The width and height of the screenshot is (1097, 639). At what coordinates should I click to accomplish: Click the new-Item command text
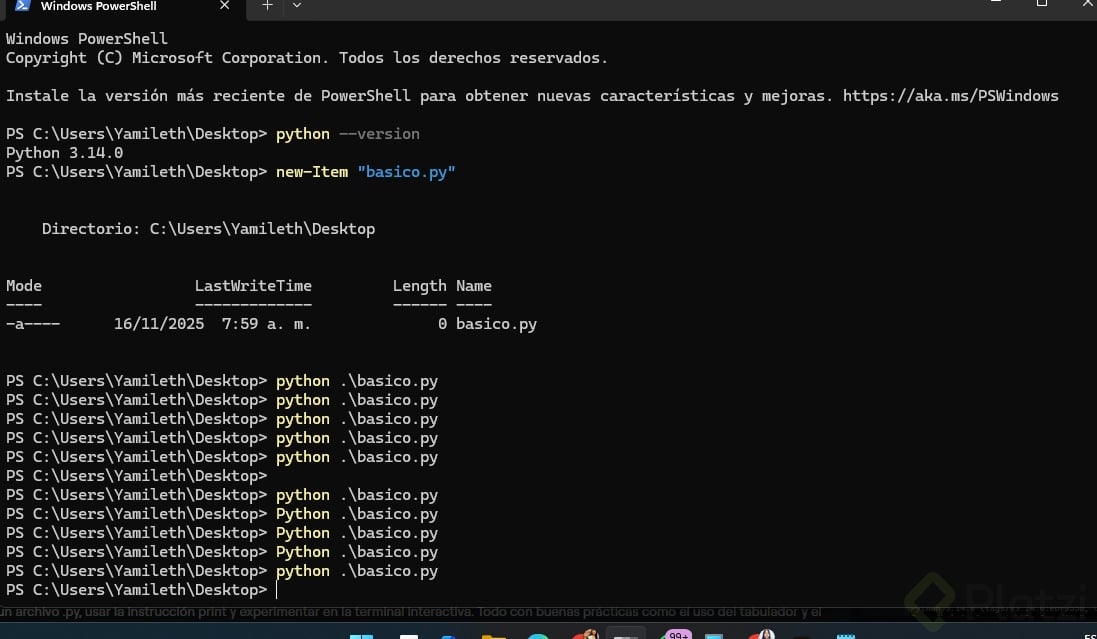(312, 172)
